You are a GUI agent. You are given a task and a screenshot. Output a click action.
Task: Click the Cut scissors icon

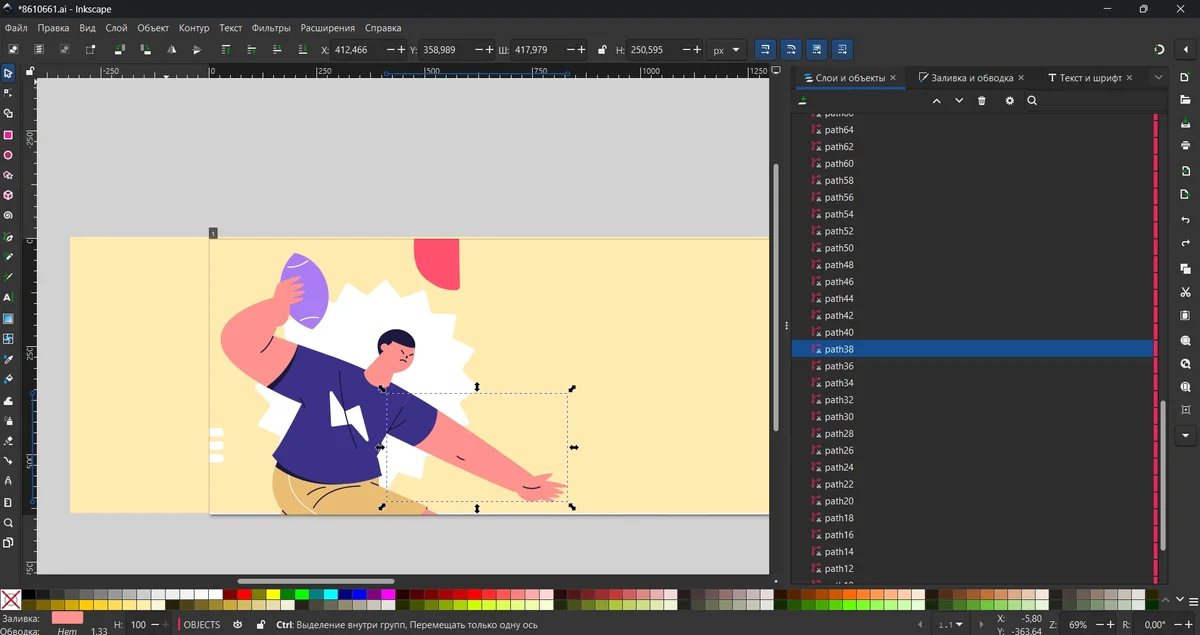1185,293
